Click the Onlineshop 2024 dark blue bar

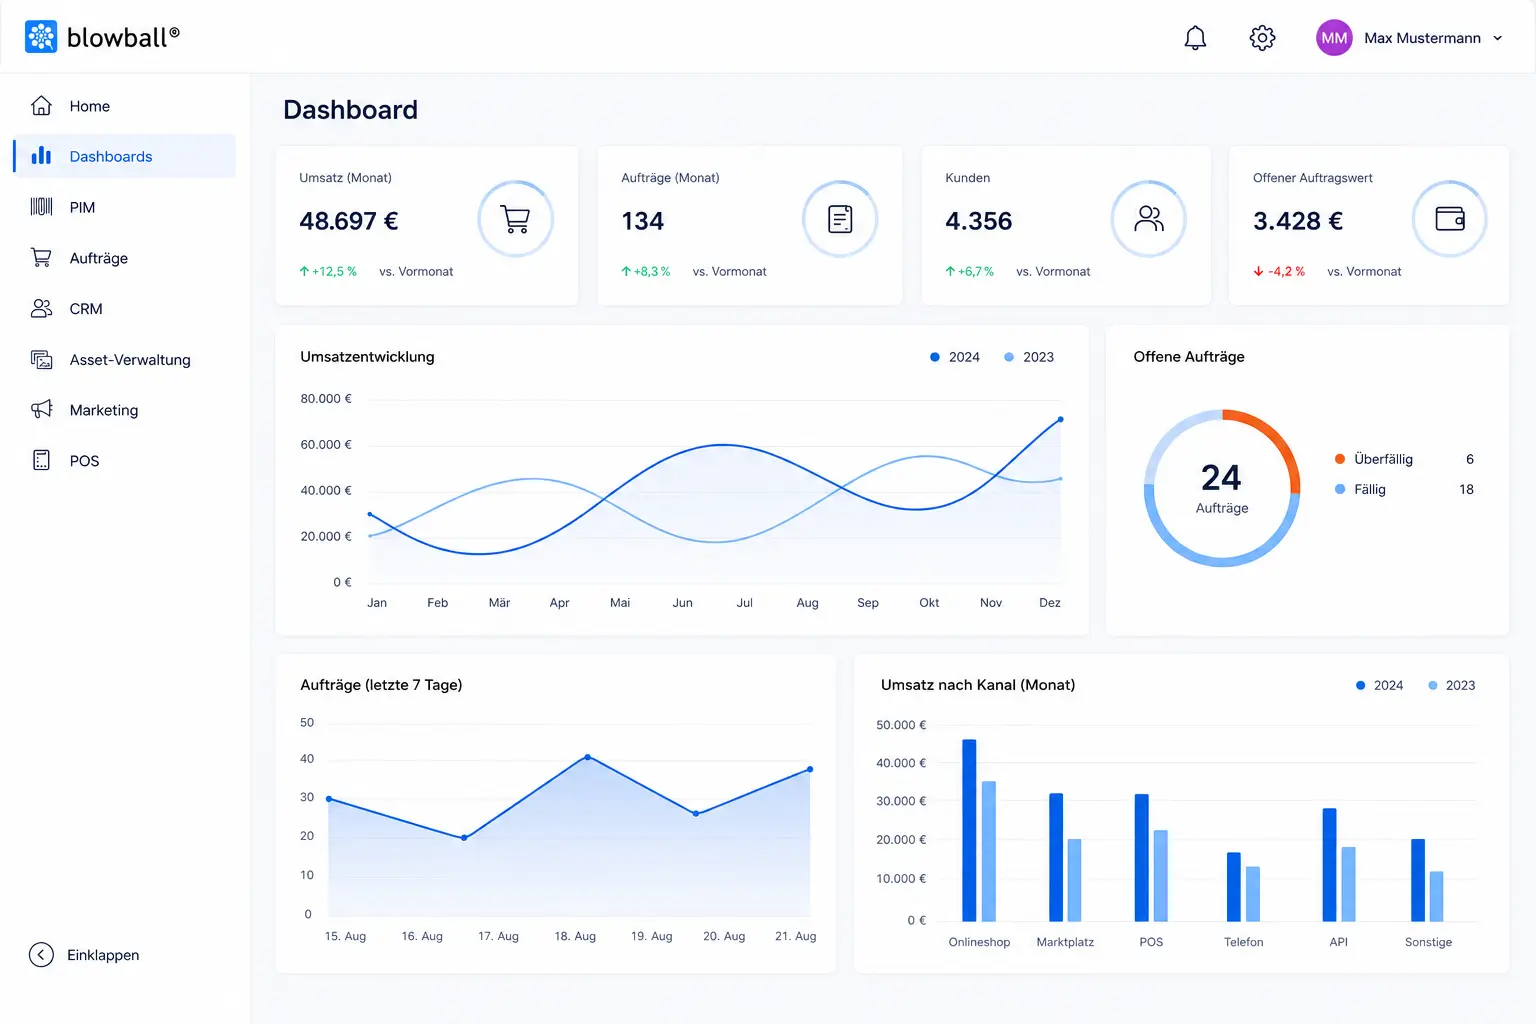pos(969,830)
